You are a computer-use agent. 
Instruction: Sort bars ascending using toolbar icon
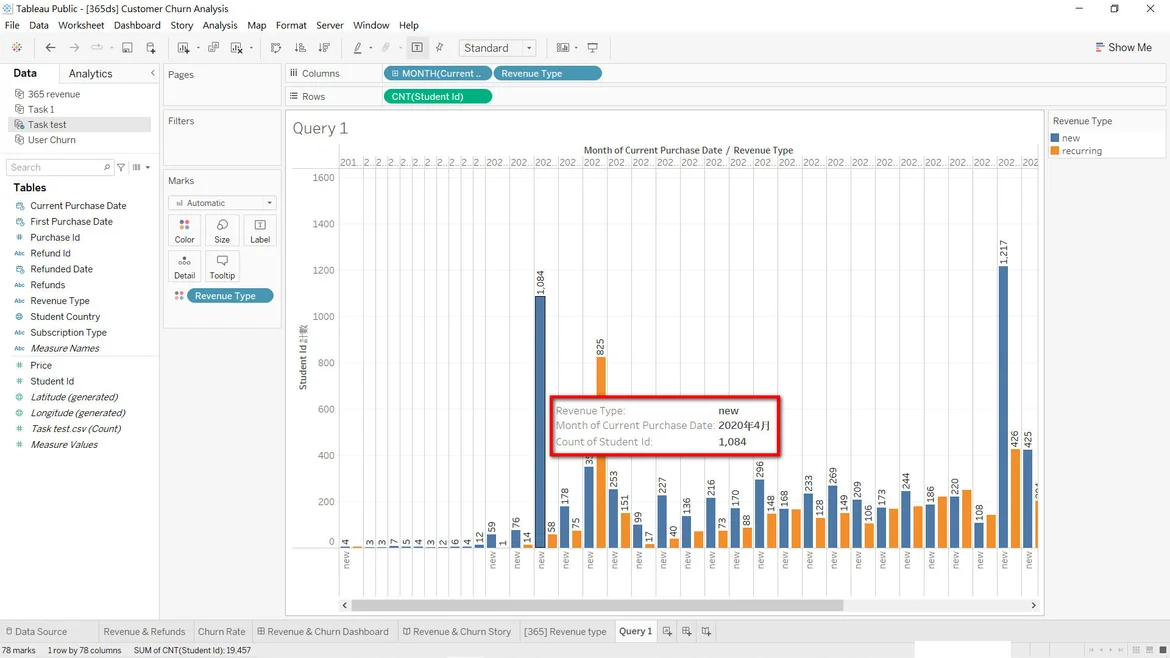click(x=300, y=48)
